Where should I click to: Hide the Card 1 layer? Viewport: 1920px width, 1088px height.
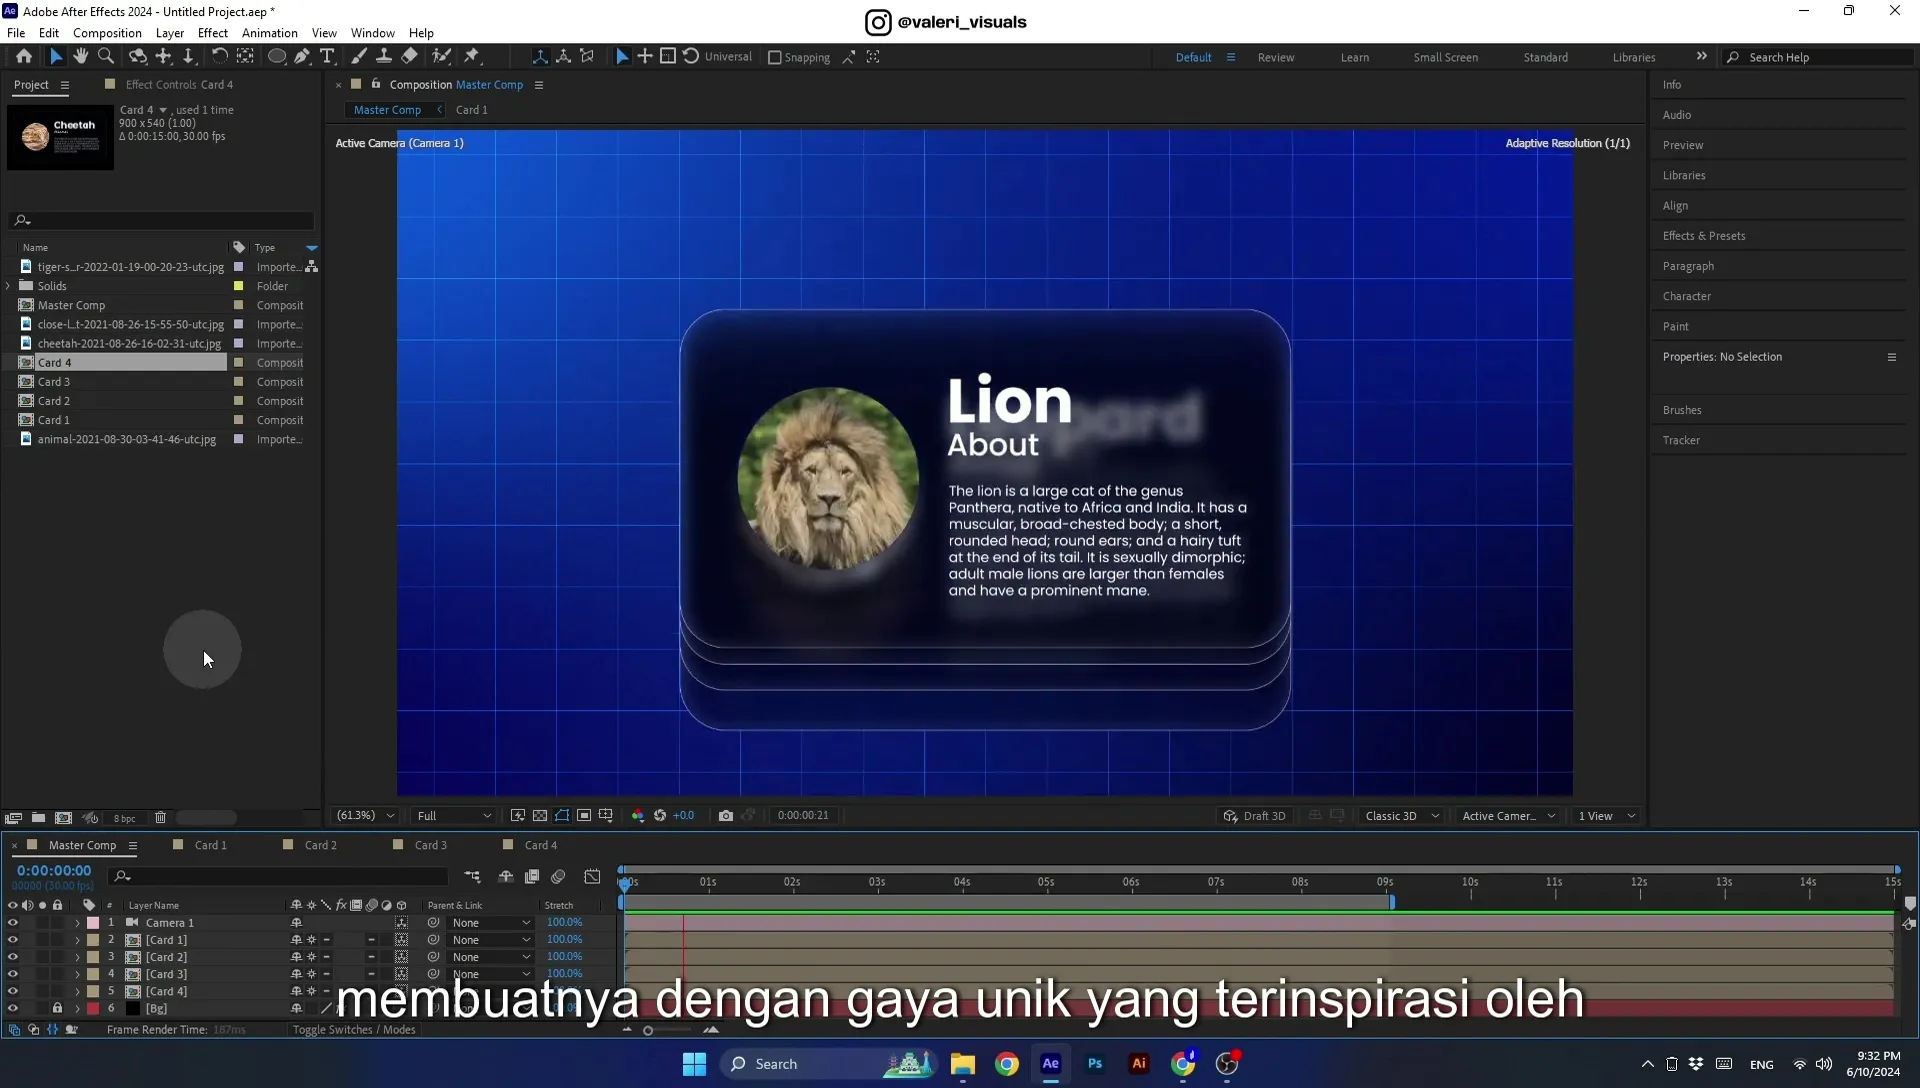(x=13, y=940)
